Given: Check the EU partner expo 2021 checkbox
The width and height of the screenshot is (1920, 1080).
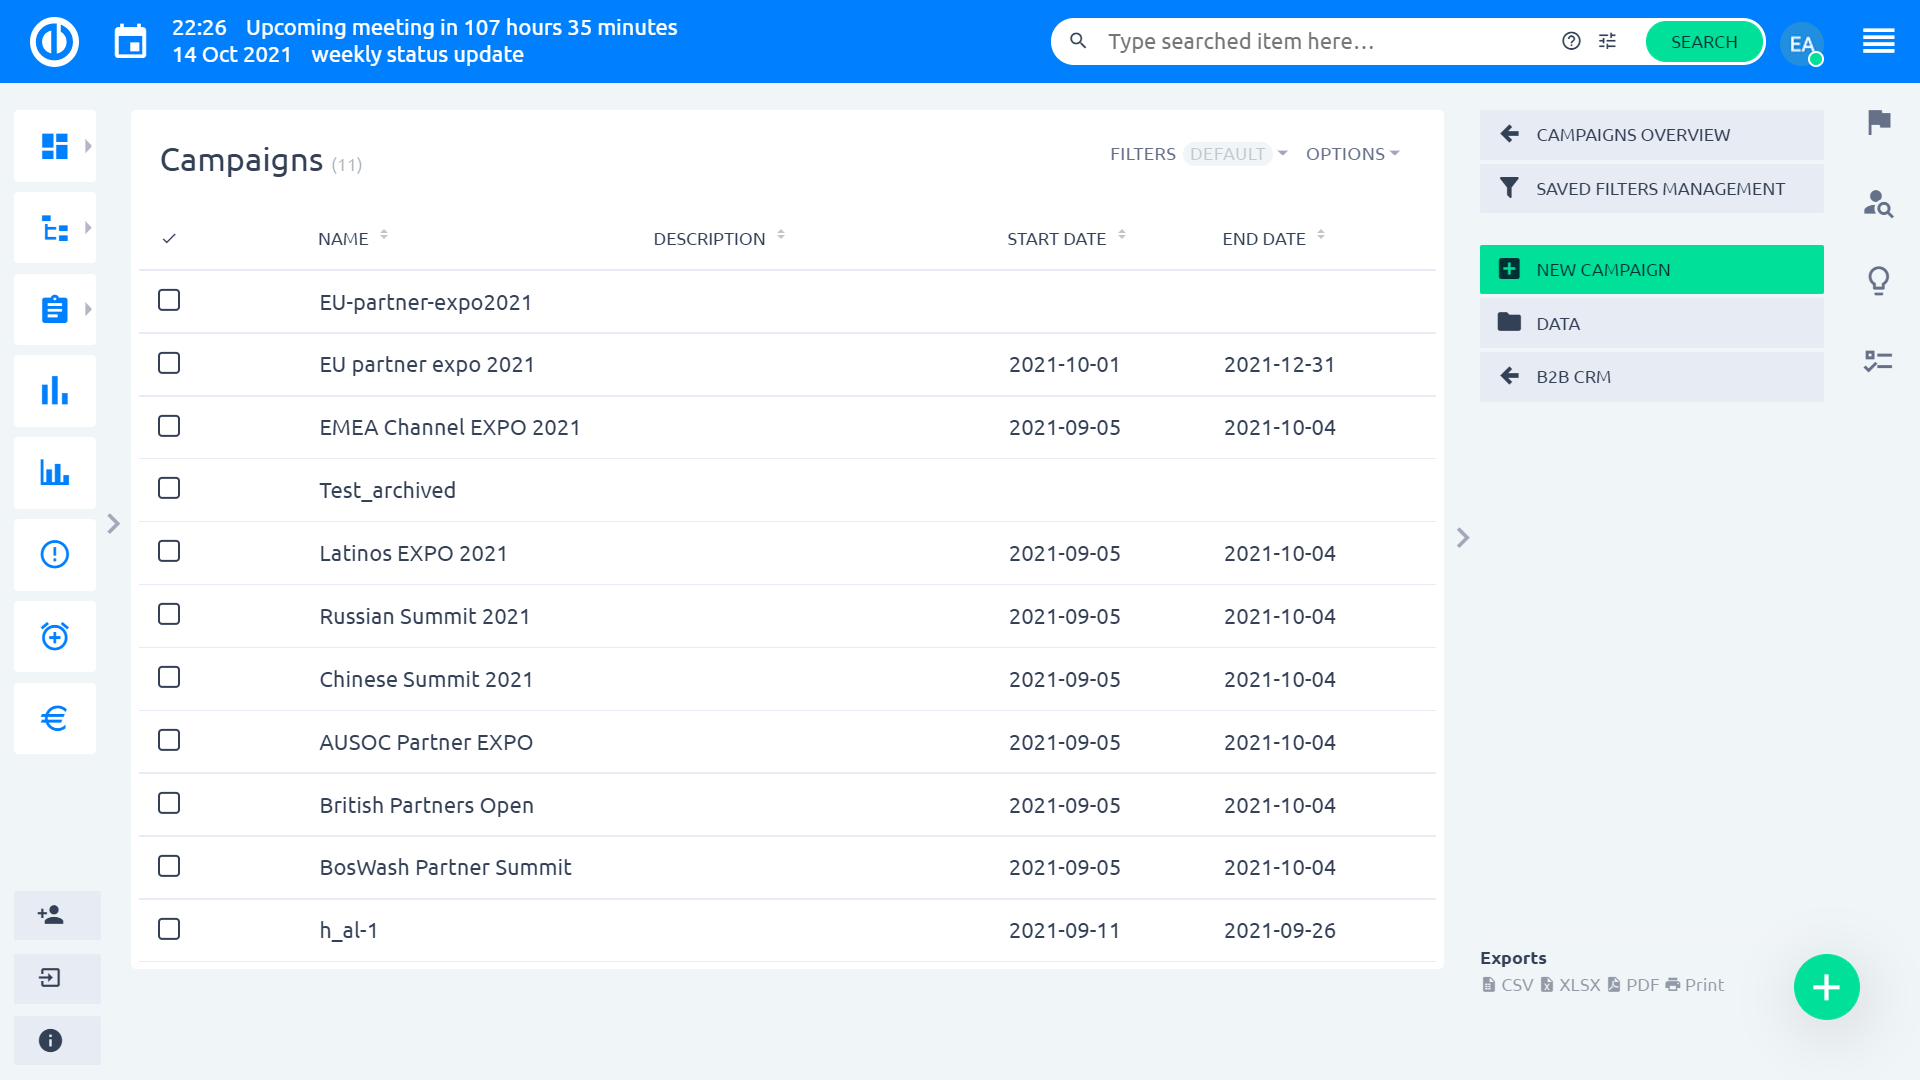Looking at the screenshot, I should [169, 363].
